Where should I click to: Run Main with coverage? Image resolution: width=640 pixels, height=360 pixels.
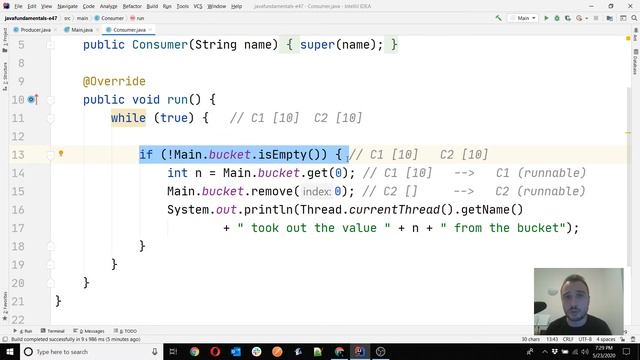pos(567,18)
